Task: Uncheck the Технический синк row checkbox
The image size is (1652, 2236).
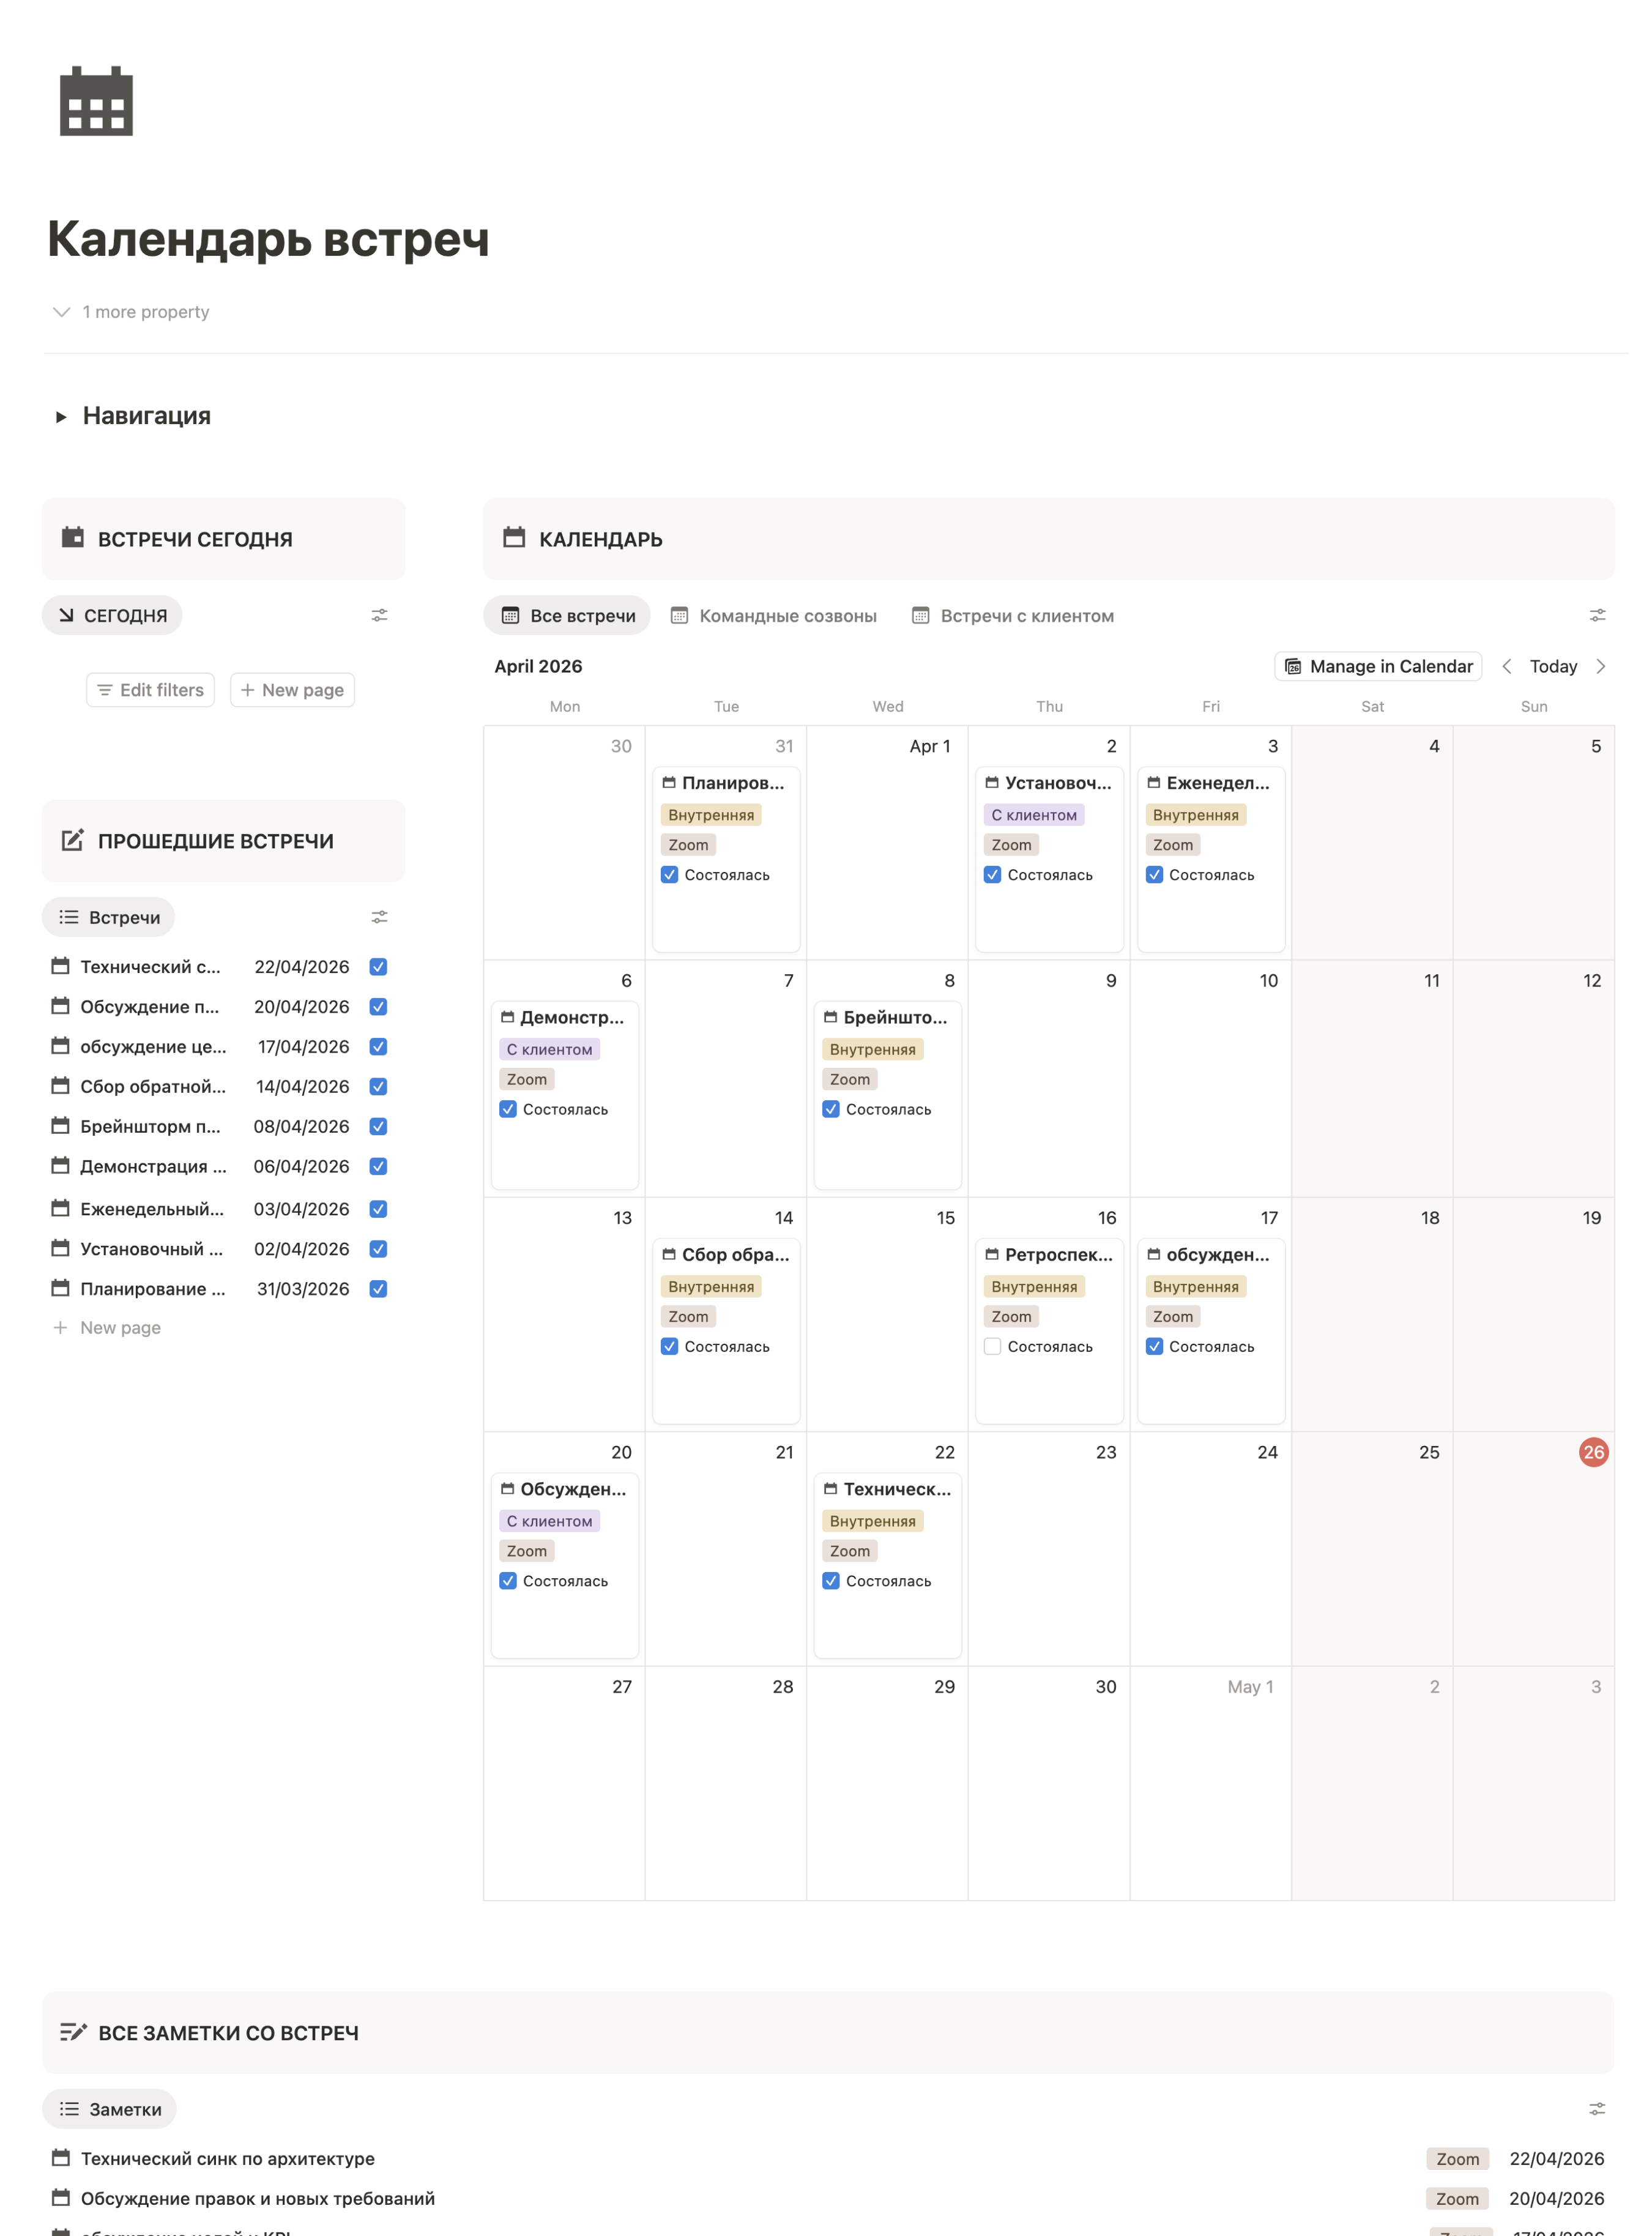Action: point(378,966)
